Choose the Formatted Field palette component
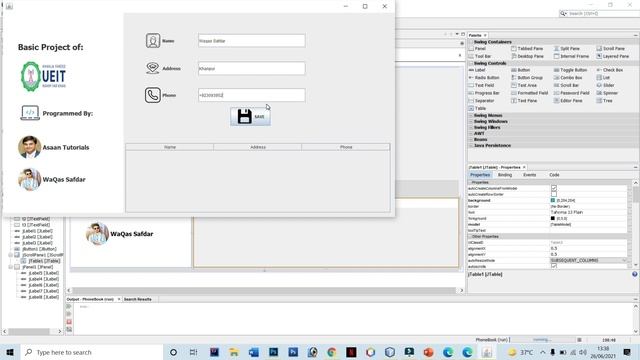Image resolution: width=640 pixels, height=360 pixels. tap(529, 93)
